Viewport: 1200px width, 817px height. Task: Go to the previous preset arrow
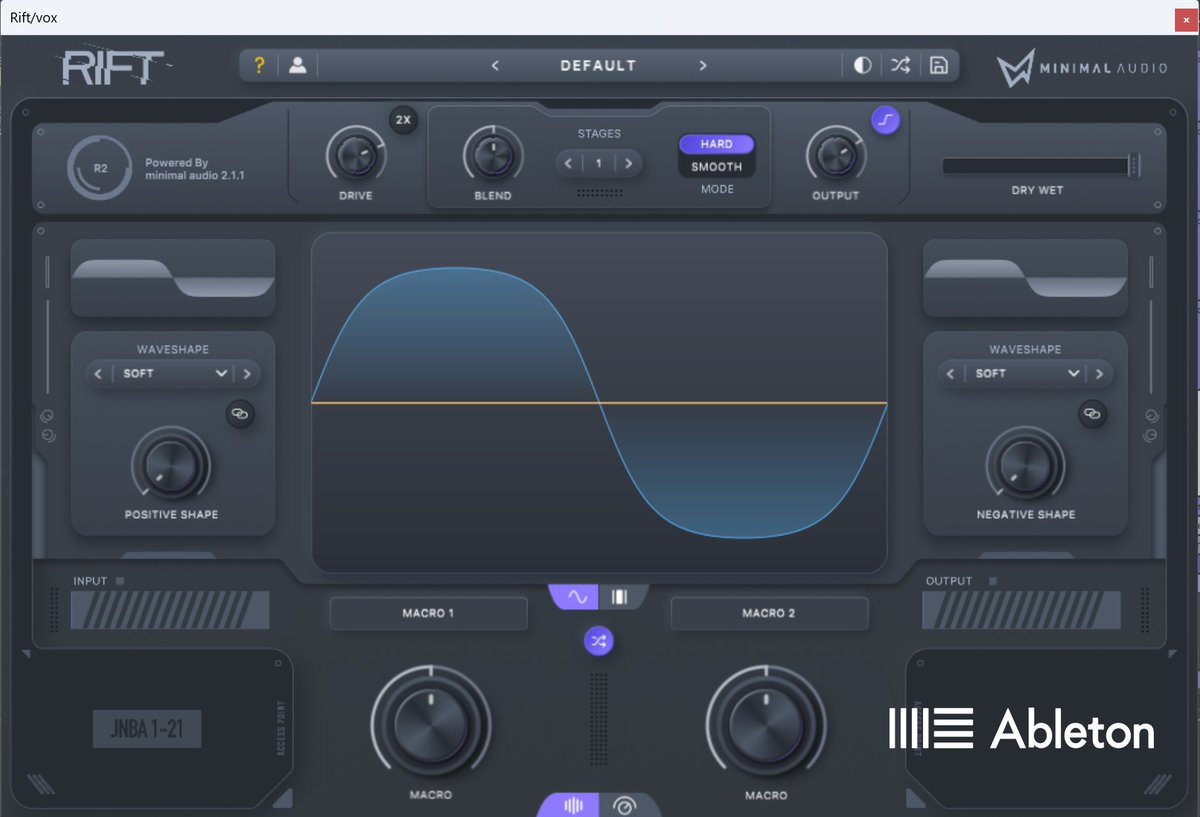495,66
